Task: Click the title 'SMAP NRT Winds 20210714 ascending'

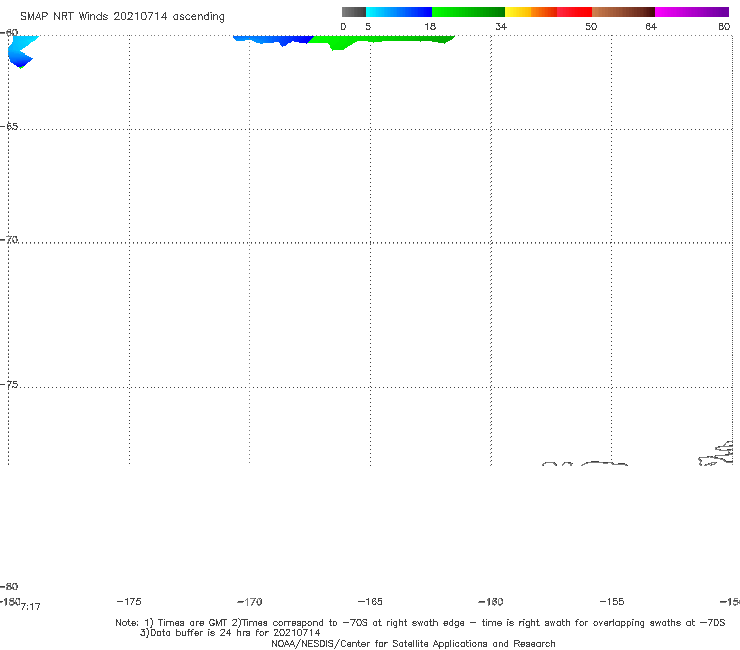Action: (x=122, y=16)
